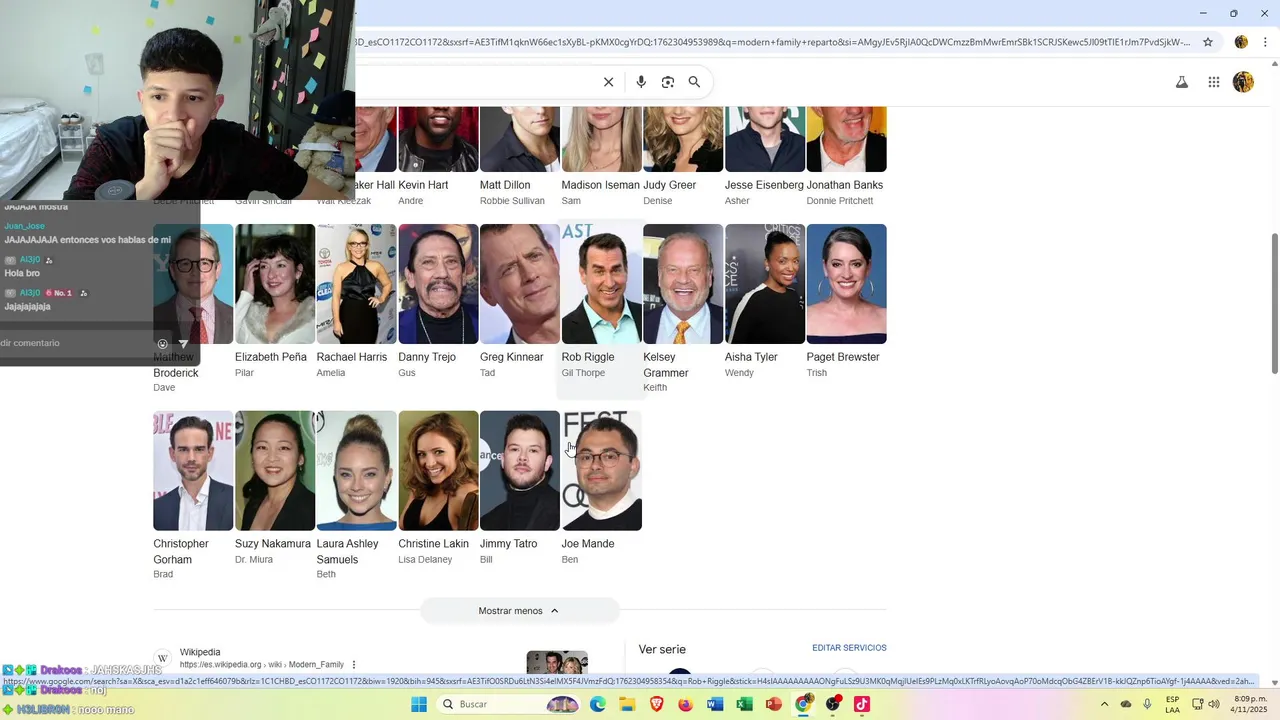Switch to Google Chrome on the taskbar

tap(803, 704)
